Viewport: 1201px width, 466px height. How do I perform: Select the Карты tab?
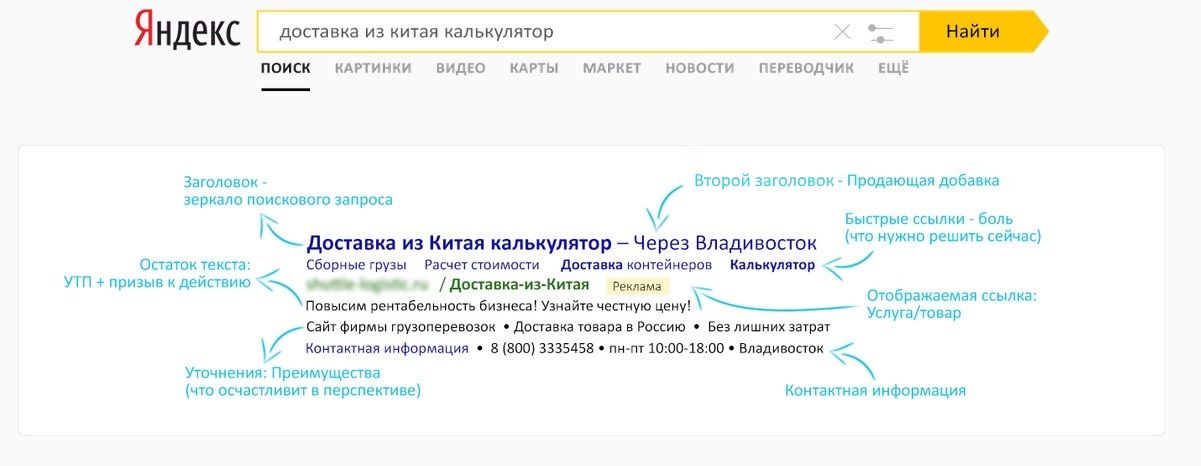pyautogui.click(x=533, y=68)
